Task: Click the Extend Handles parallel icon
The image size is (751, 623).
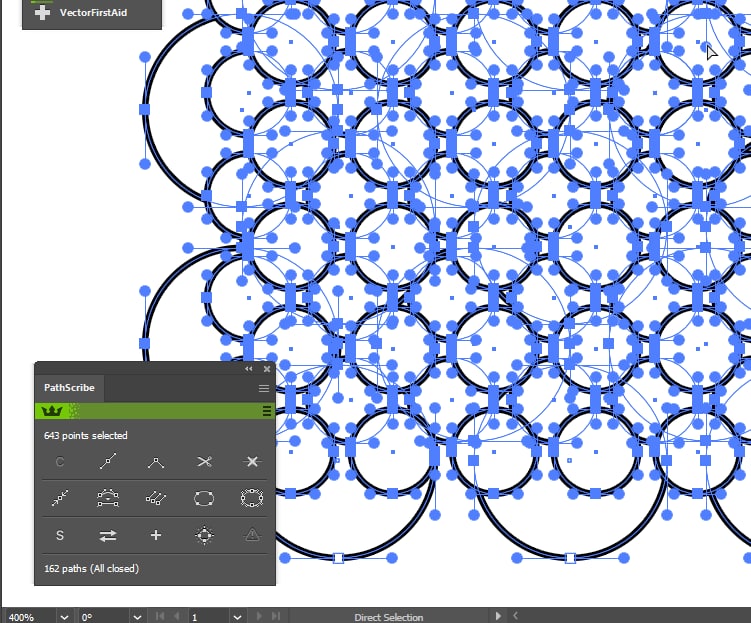Action: (156, 498)
